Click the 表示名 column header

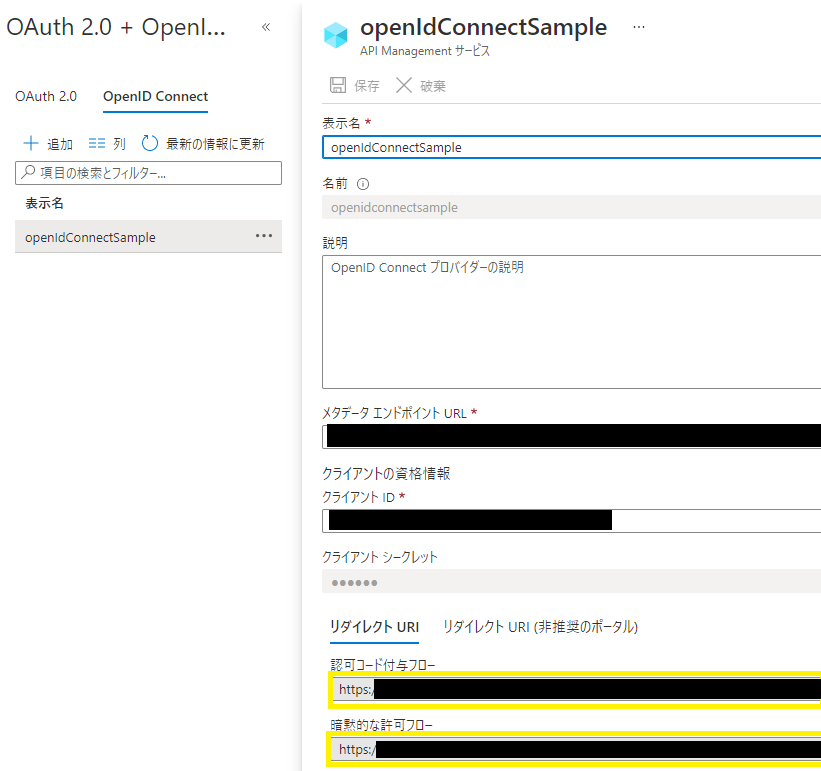45,203
